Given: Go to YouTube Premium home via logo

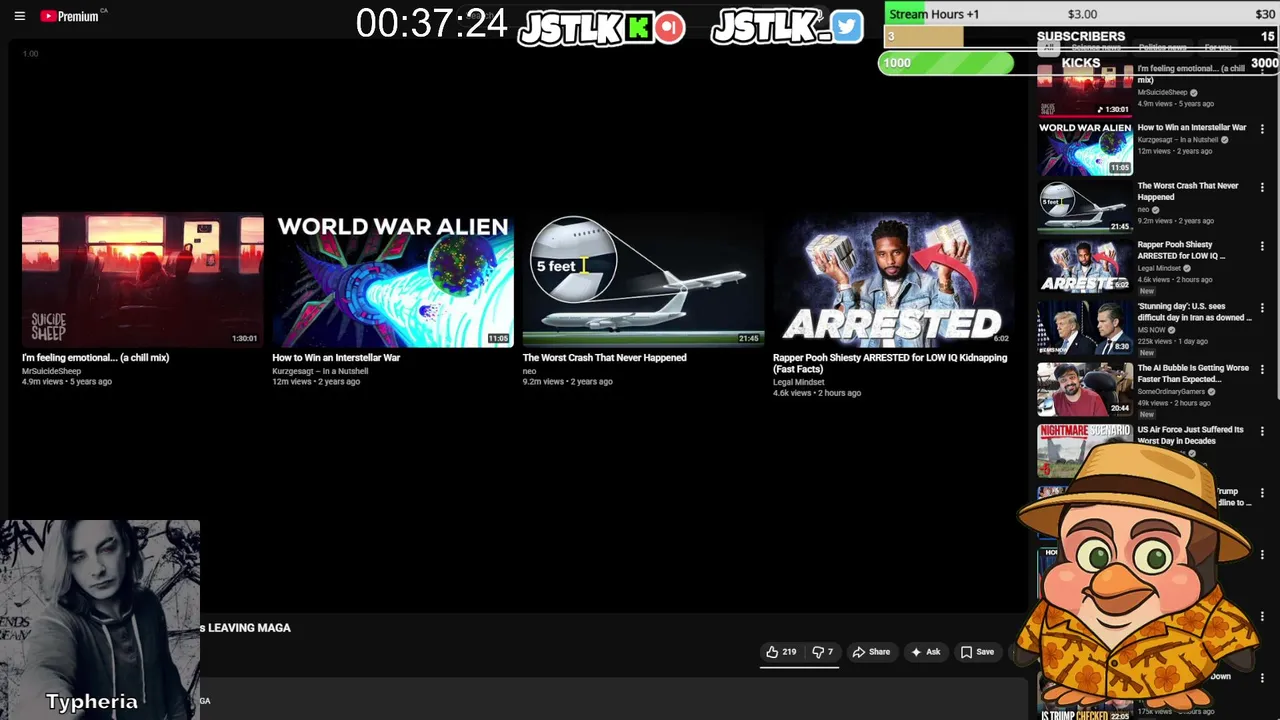Looking at the screenshot, I should (70, 16).
